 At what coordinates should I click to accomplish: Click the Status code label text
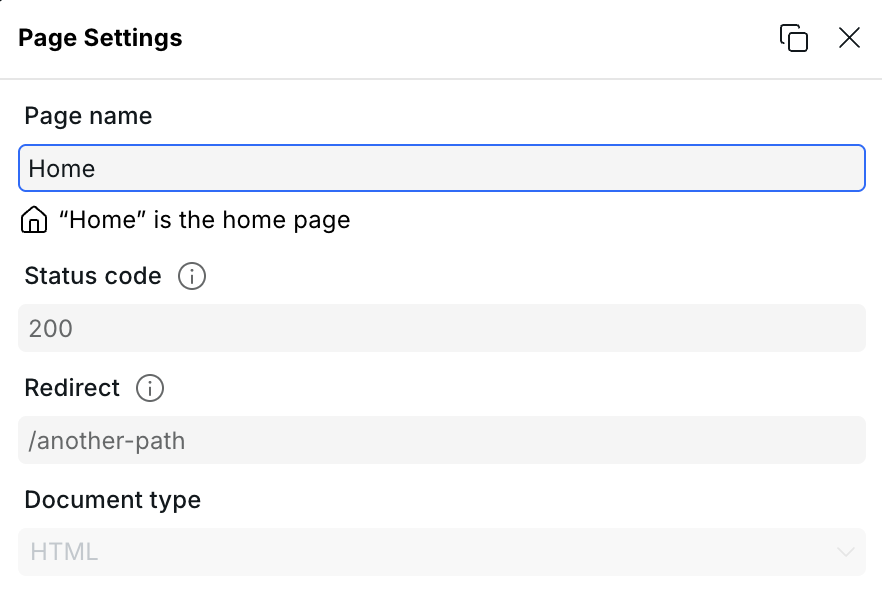click(x=93, y=276)
